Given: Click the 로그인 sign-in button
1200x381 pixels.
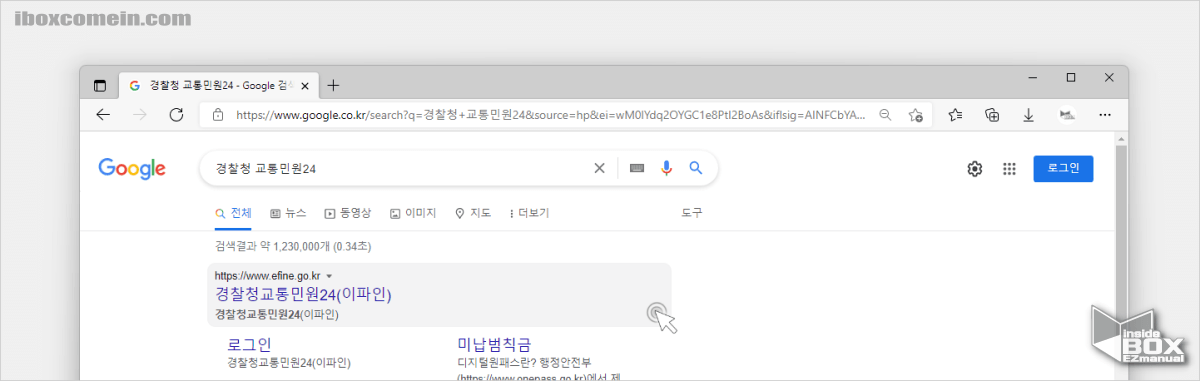Looking at the screenshot, I should click(x=1063, y=169).
